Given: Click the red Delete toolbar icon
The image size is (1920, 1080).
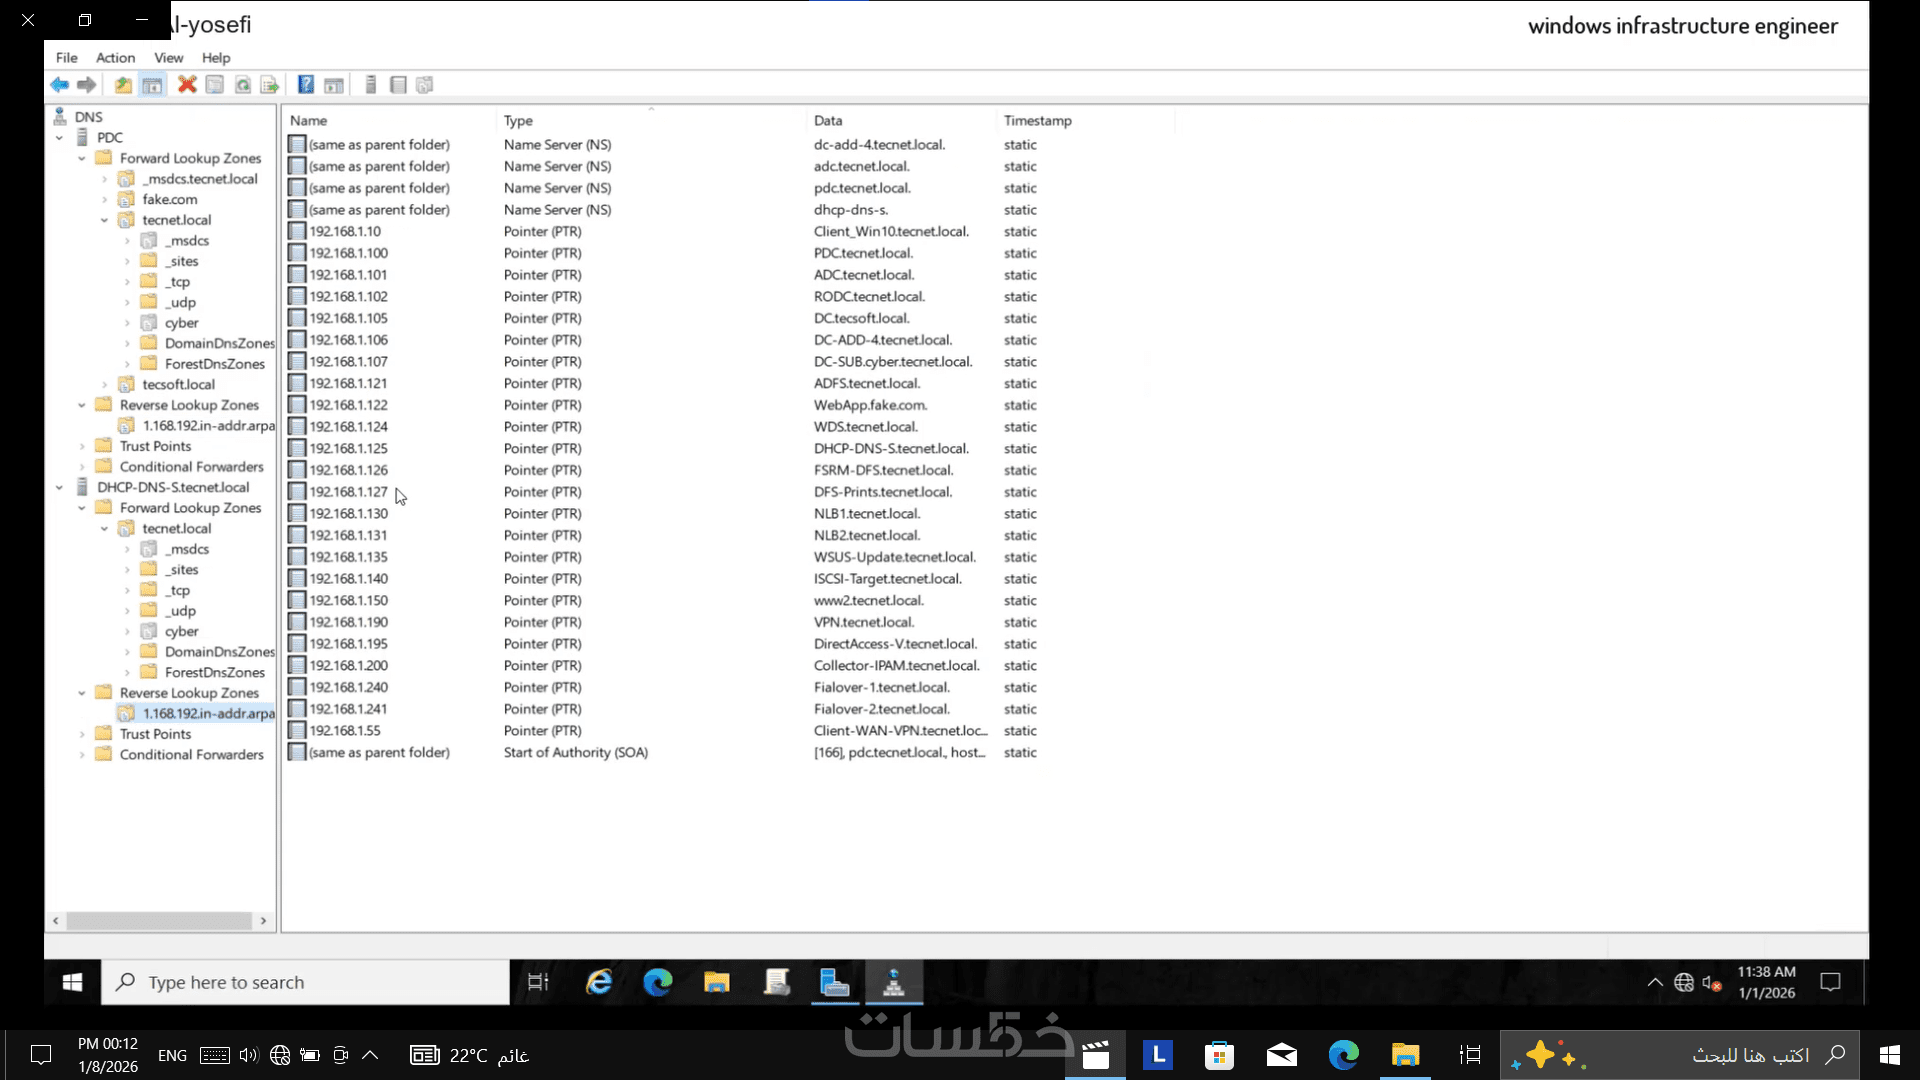Looking at the screenshot, I should click(187, 85).
